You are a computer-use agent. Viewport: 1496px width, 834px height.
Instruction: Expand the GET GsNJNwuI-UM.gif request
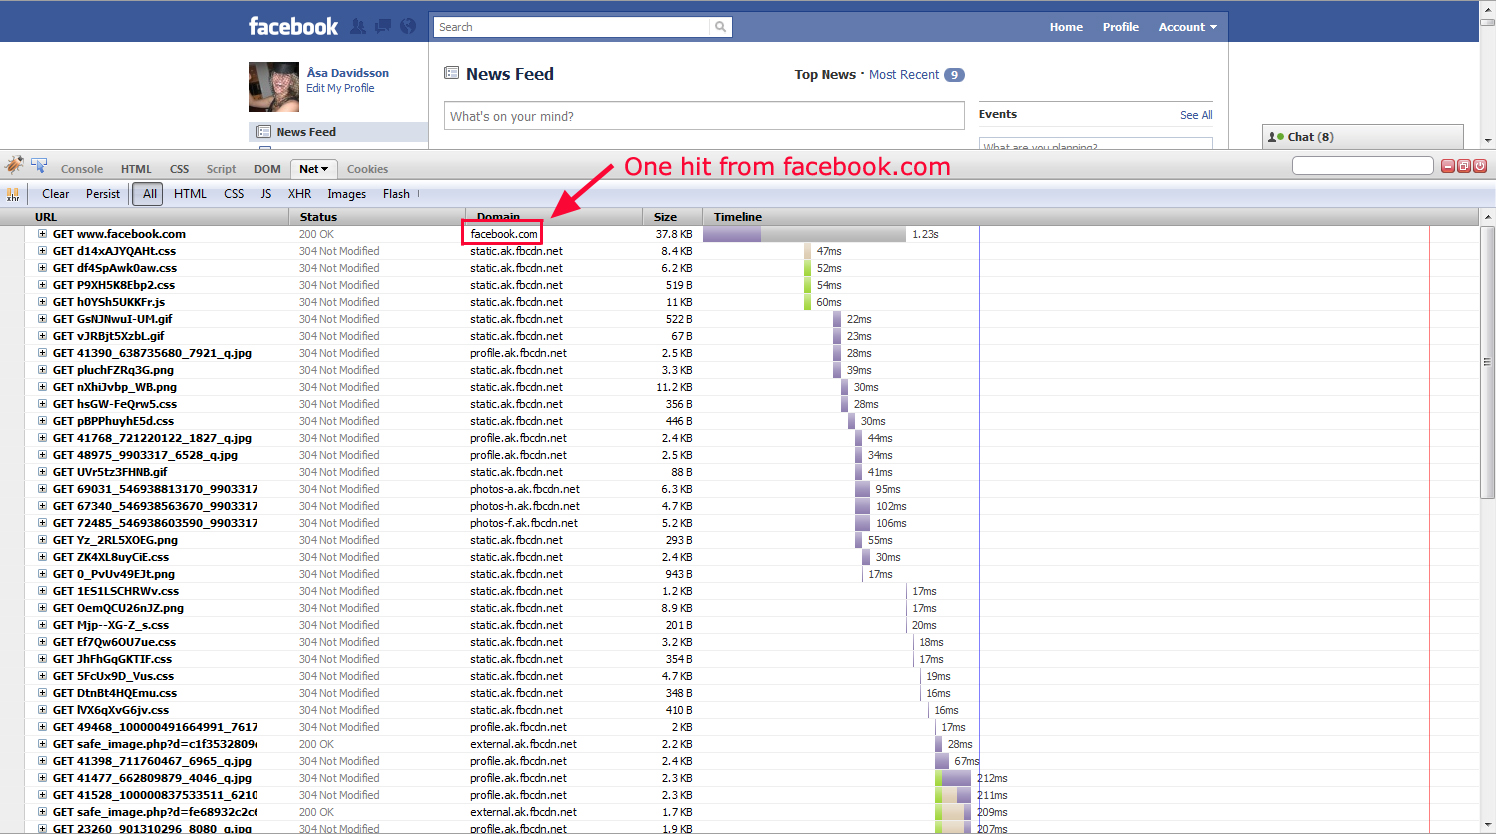(43, 319)
